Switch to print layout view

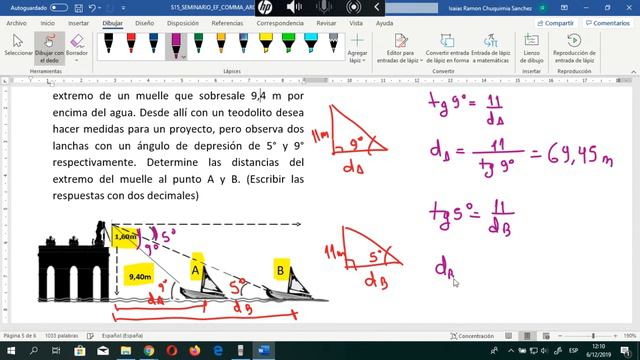[x=527, y=336]
